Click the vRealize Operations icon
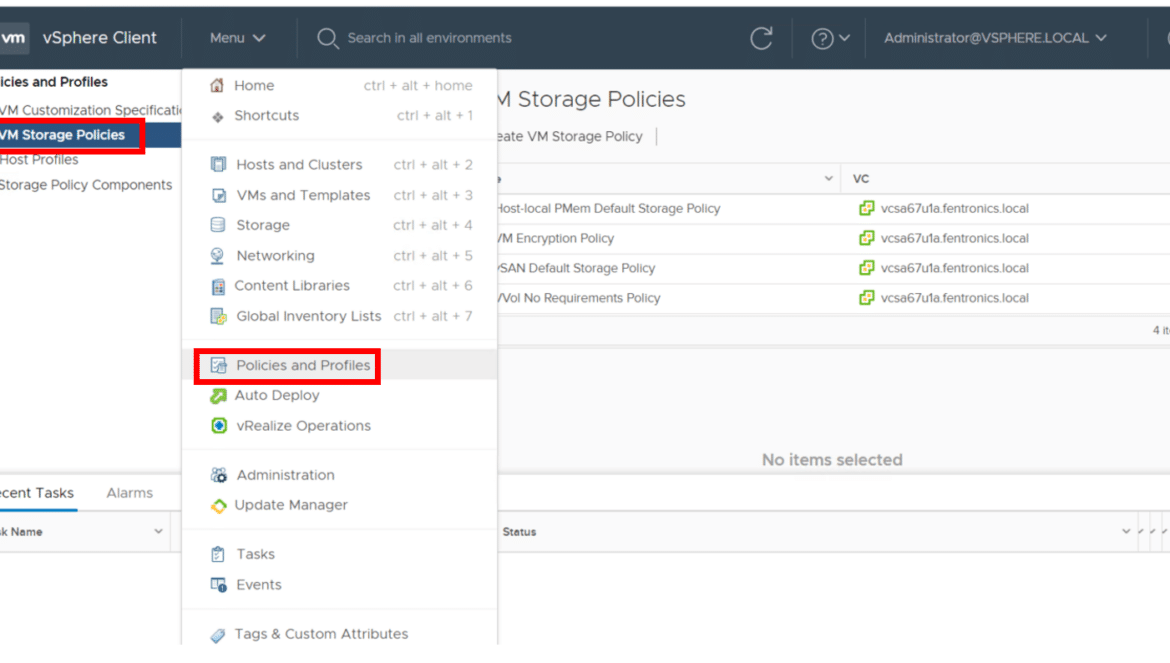 coord(219,426)
